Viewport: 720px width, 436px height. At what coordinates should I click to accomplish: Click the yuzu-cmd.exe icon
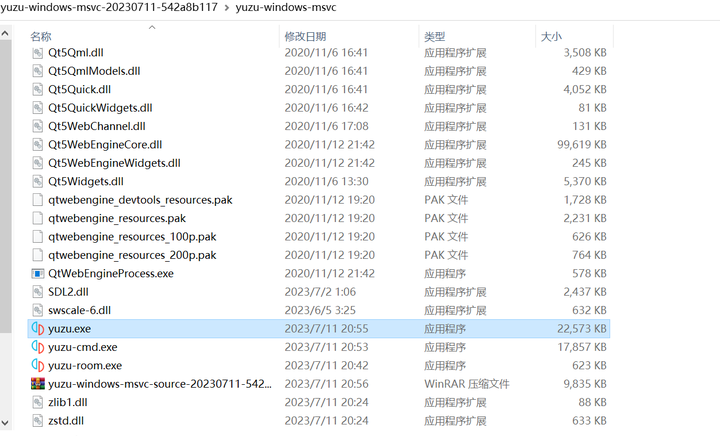tap(38, 347)
